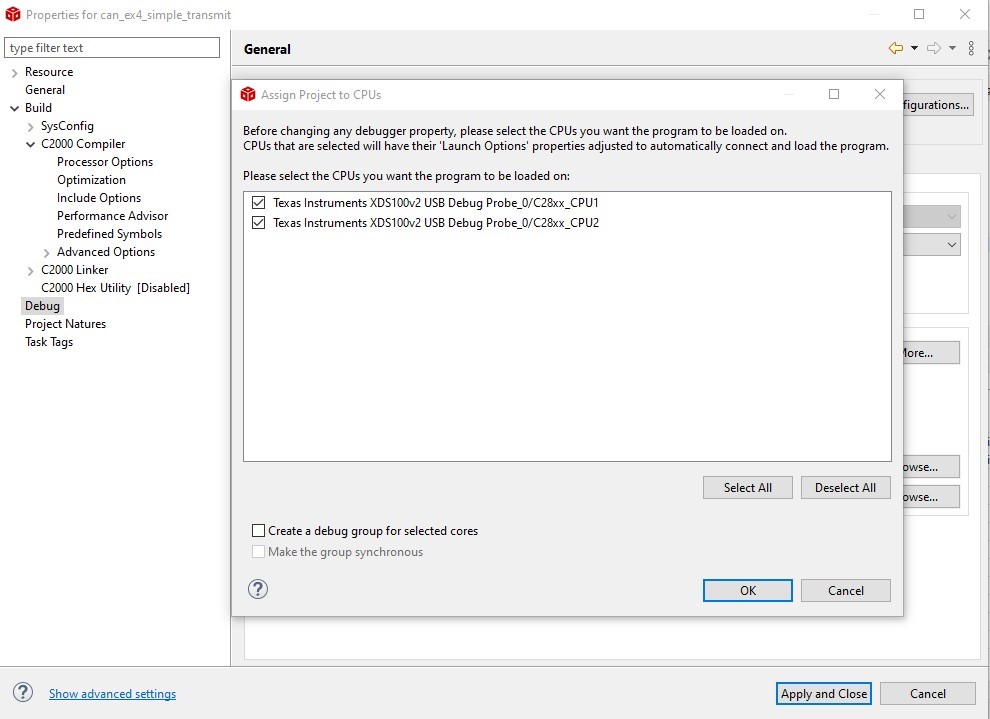The height and width of the screenshot is (719, 990).
Task: Open the Show advanced settings link
Action: 112,693
